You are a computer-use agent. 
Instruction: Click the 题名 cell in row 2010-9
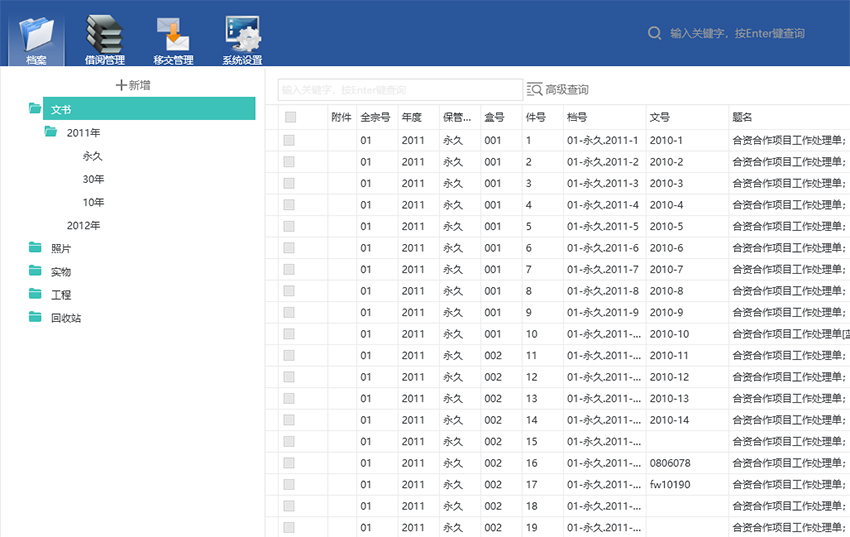click(789, 312)
